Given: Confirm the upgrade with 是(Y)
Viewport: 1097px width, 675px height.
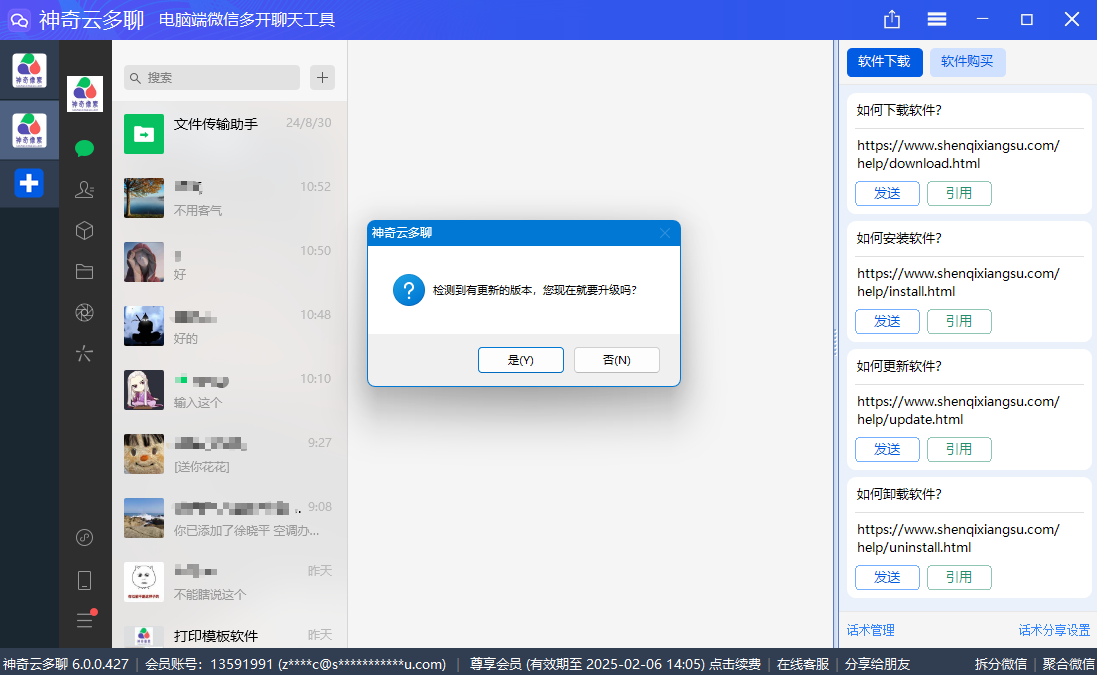Looking at the screenshot, I should (520, 359).
